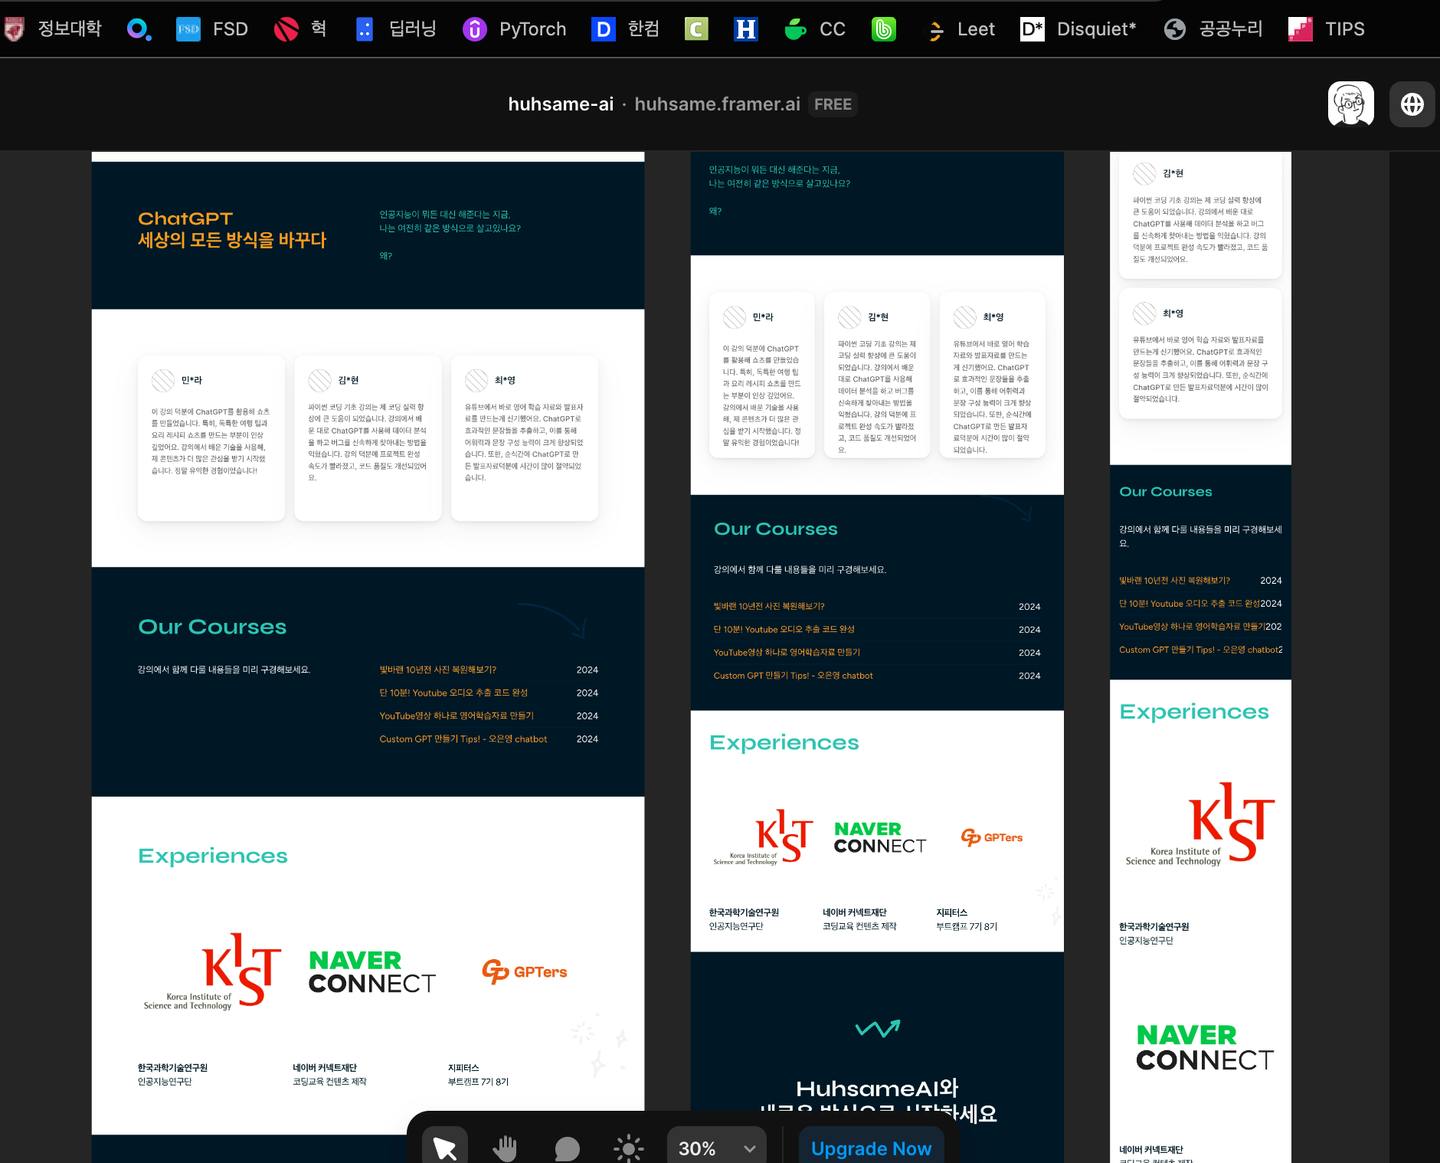Select 민*라 testimonial card in tablet frame

762,375
